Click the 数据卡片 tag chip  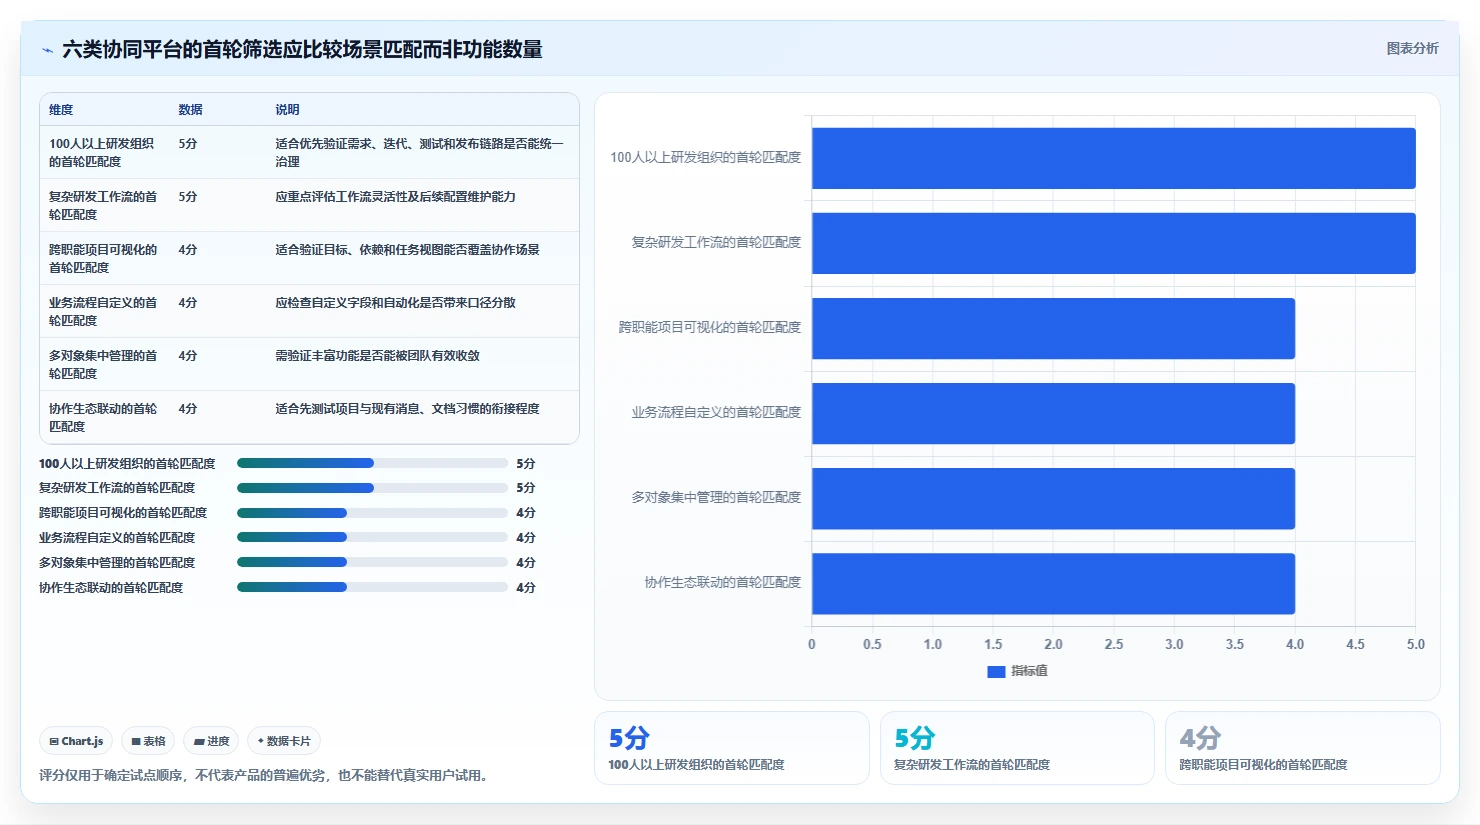pos(284,741)
